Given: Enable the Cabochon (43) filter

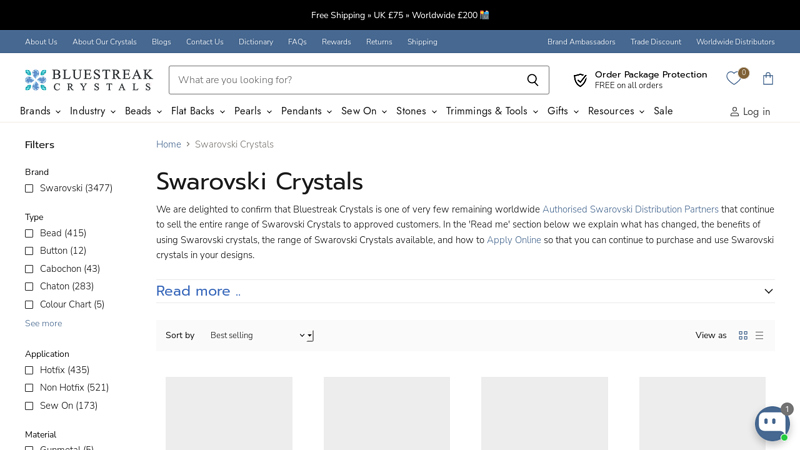Looking at the screenshot, I should 29,269.
